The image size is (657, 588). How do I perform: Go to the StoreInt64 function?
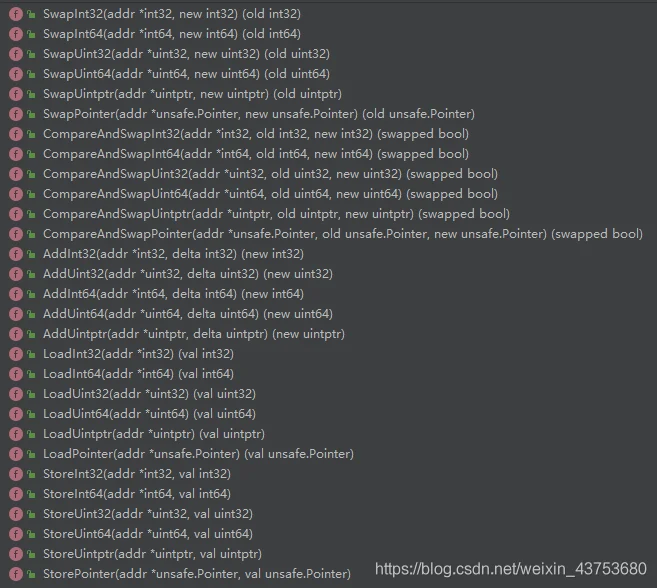(137, 494)
